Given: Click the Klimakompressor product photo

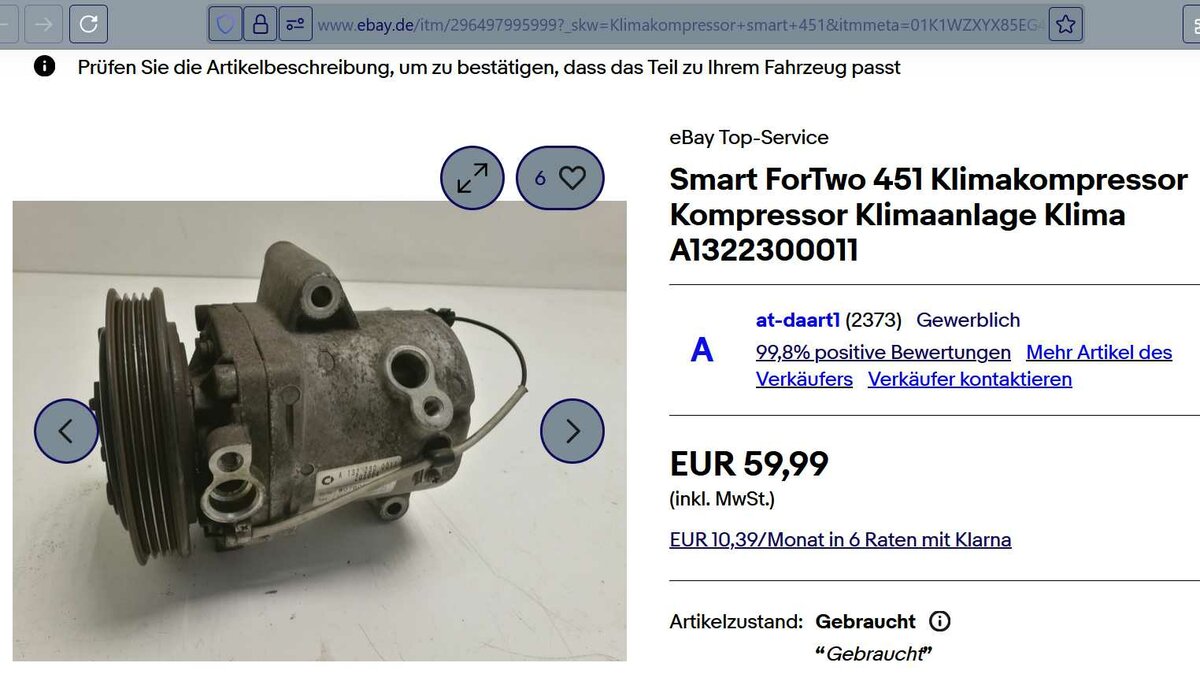Looking at the screenshot, I should [x=320, y=431].
